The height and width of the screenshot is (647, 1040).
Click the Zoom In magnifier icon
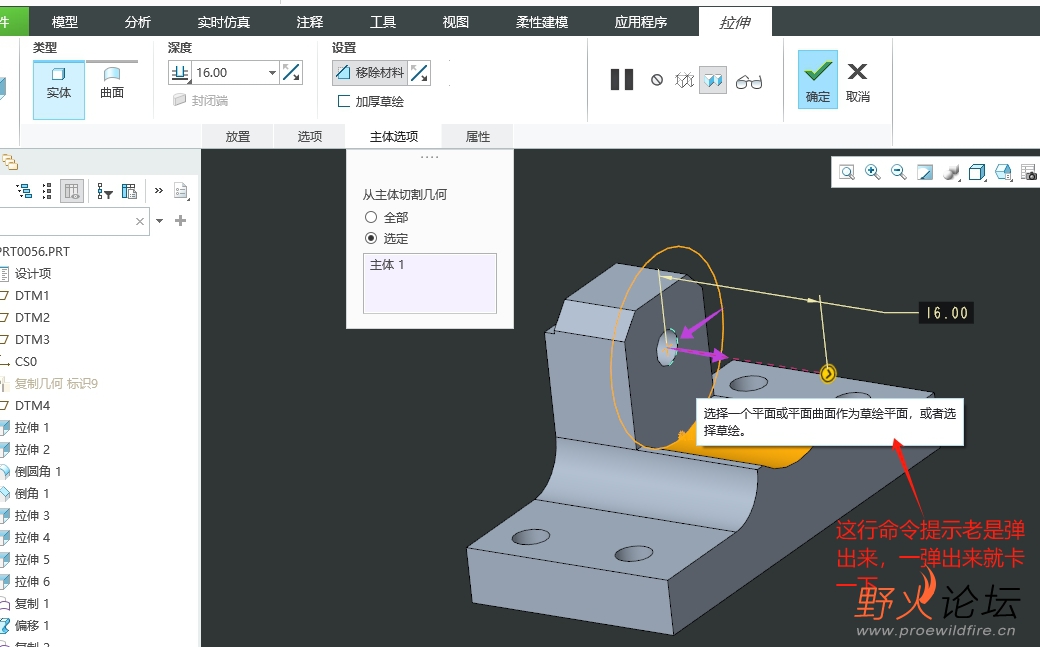(x=873, y=173)
